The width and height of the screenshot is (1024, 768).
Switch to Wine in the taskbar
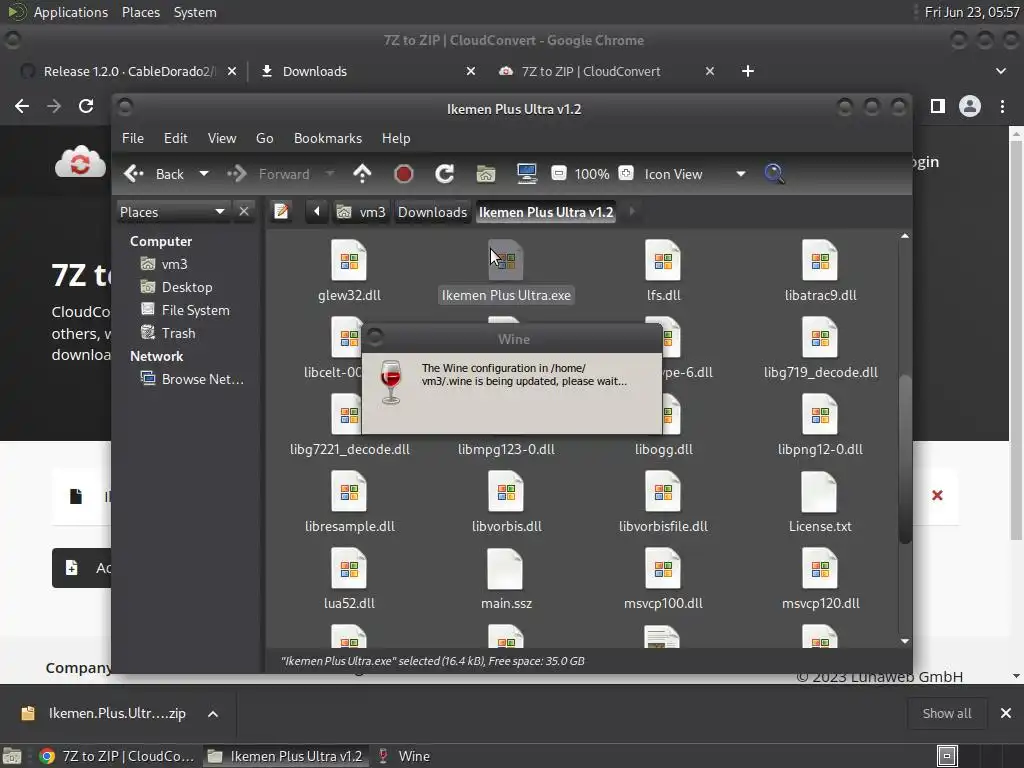point(405,756)
